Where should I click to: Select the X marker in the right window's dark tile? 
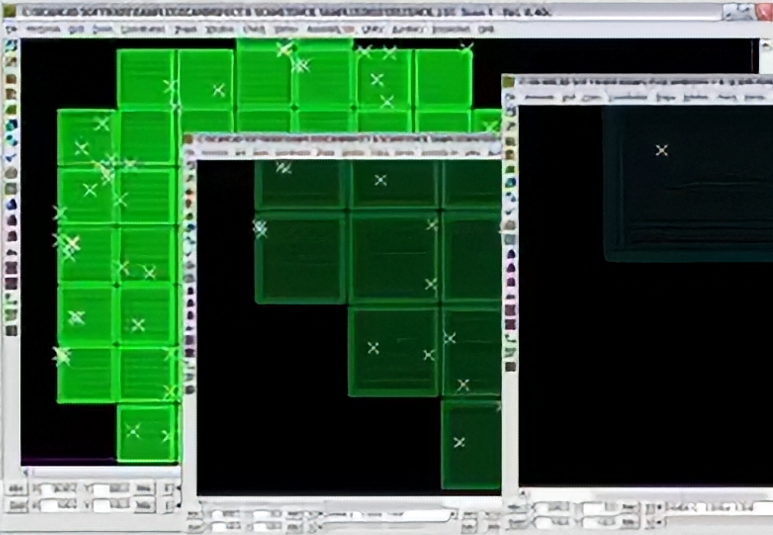coord(661,151)
